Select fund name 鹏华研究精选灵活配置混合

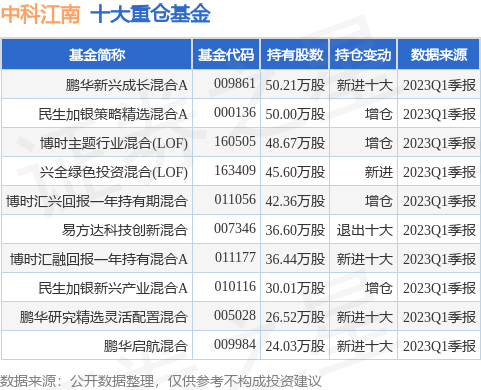click(103, 317)
